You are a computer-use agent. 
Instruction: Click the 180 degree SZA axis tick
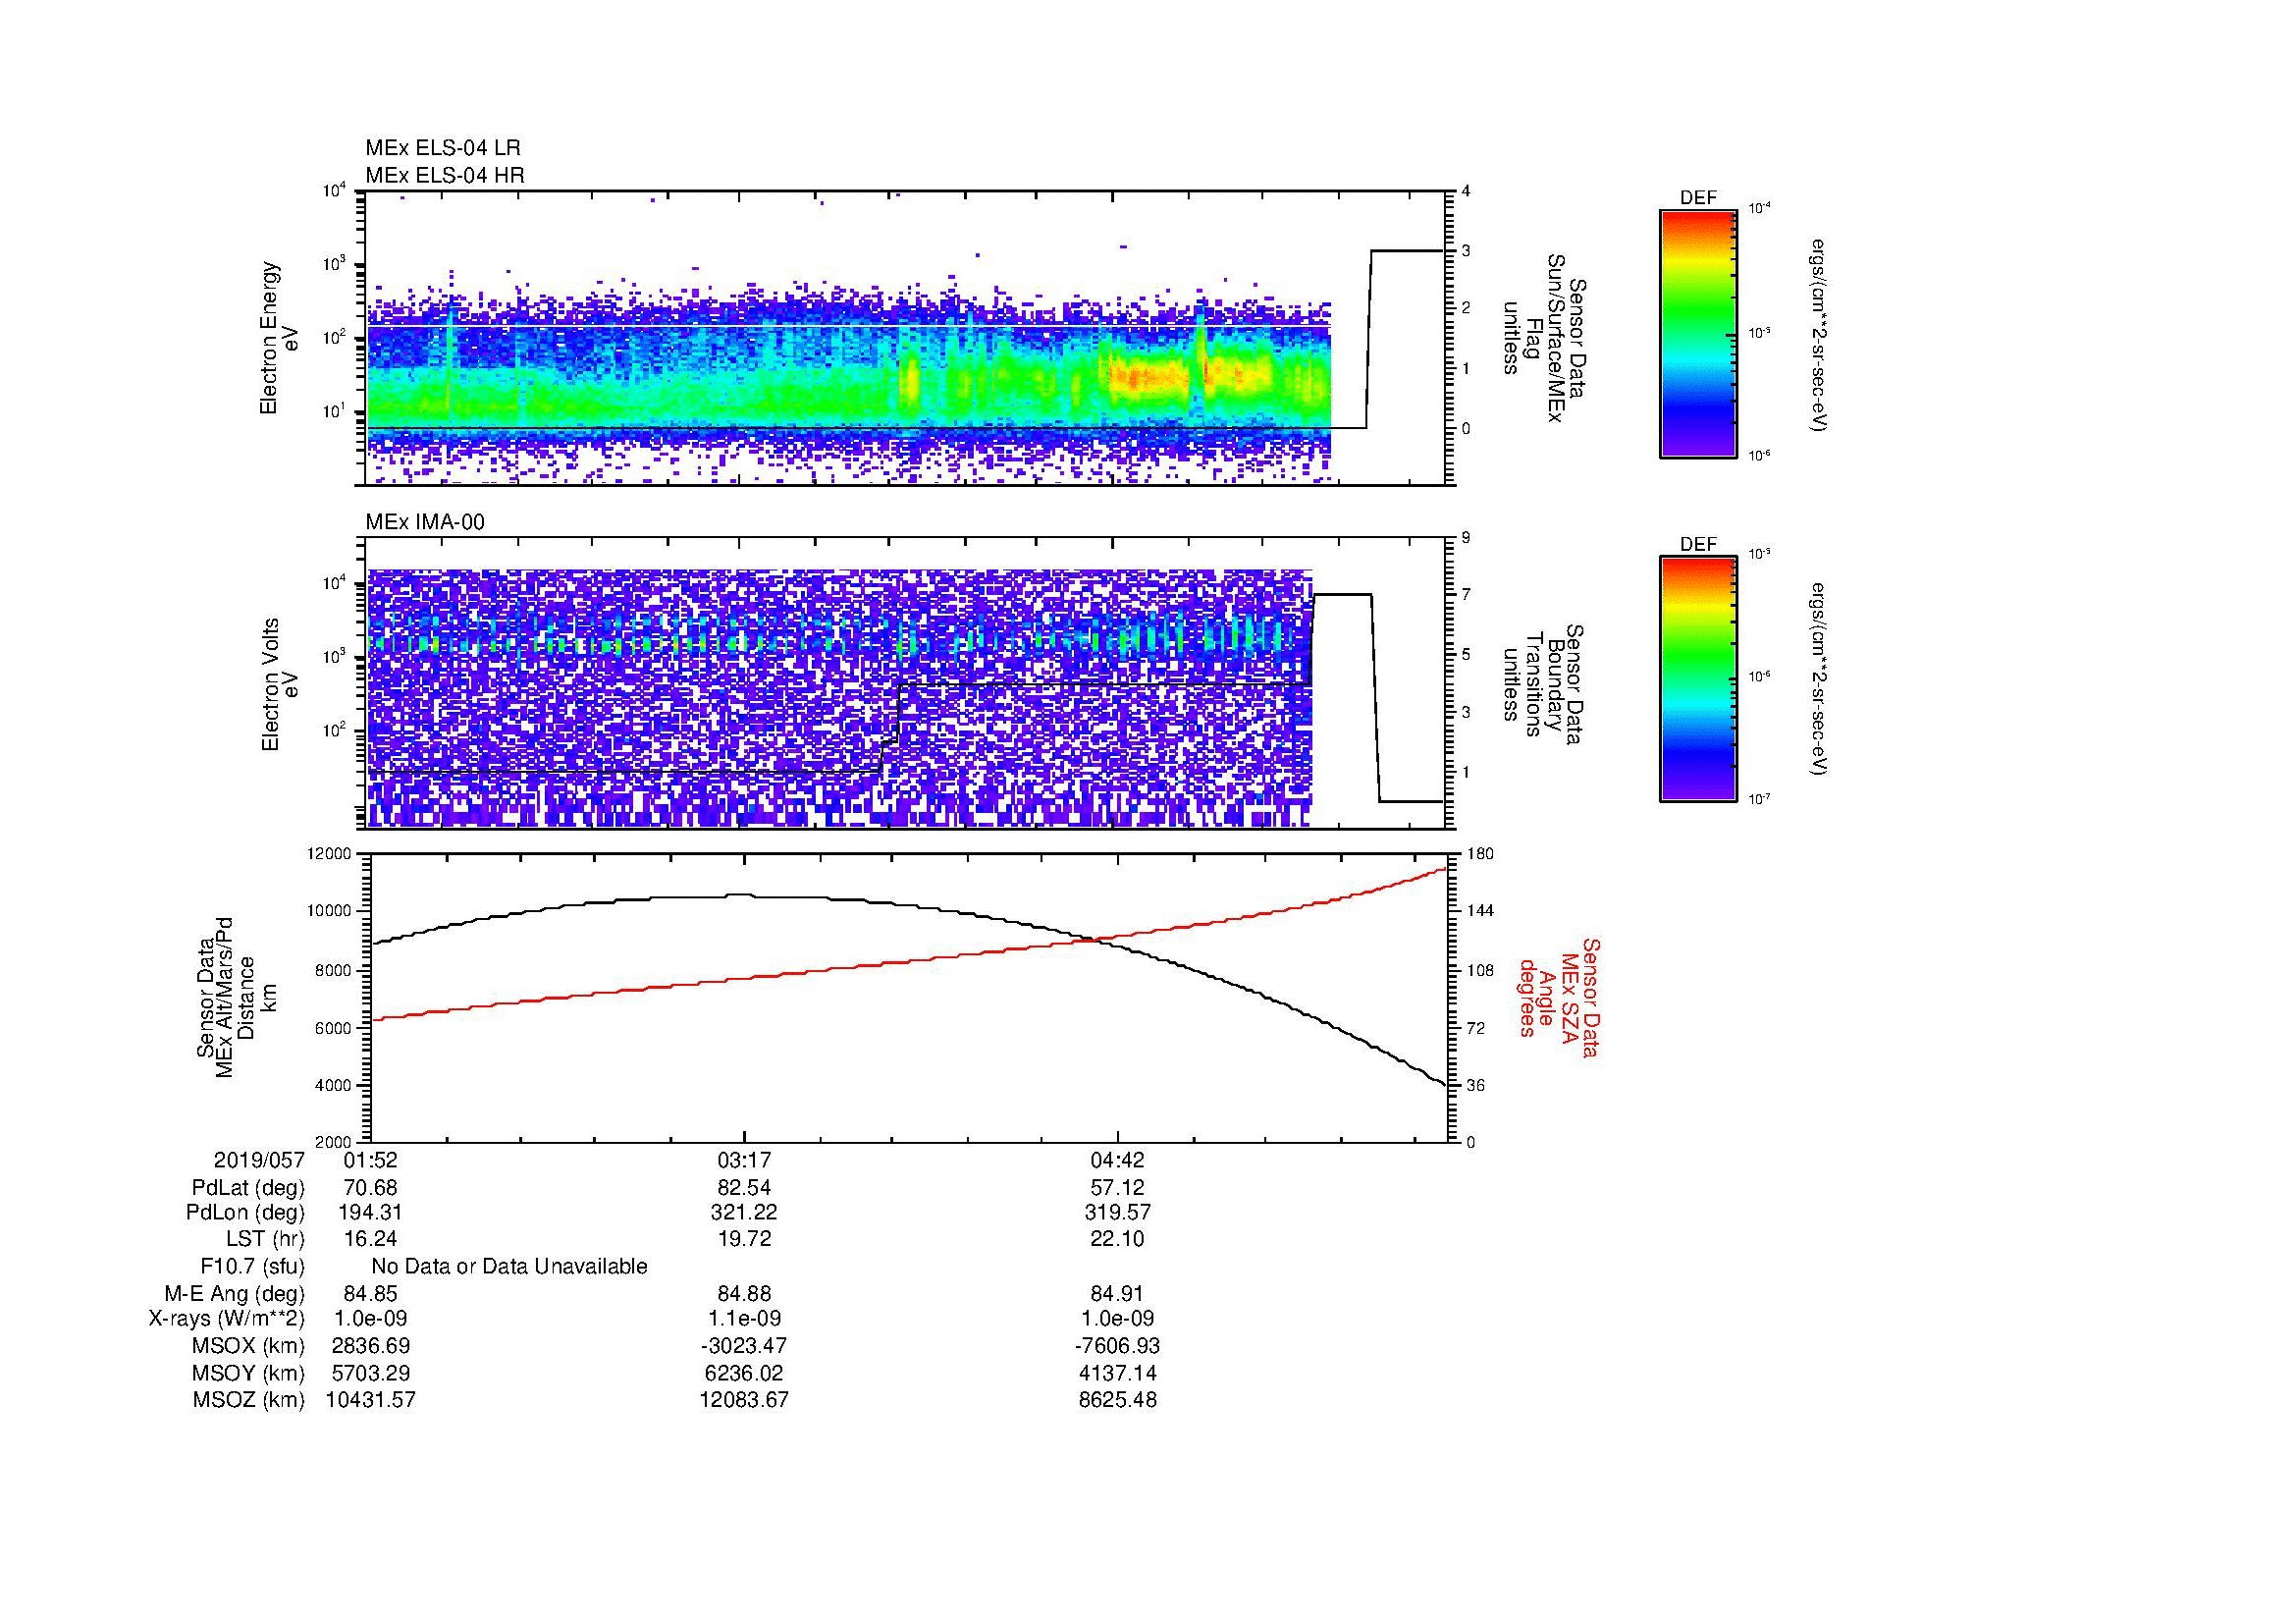[x=1481, y=854]
